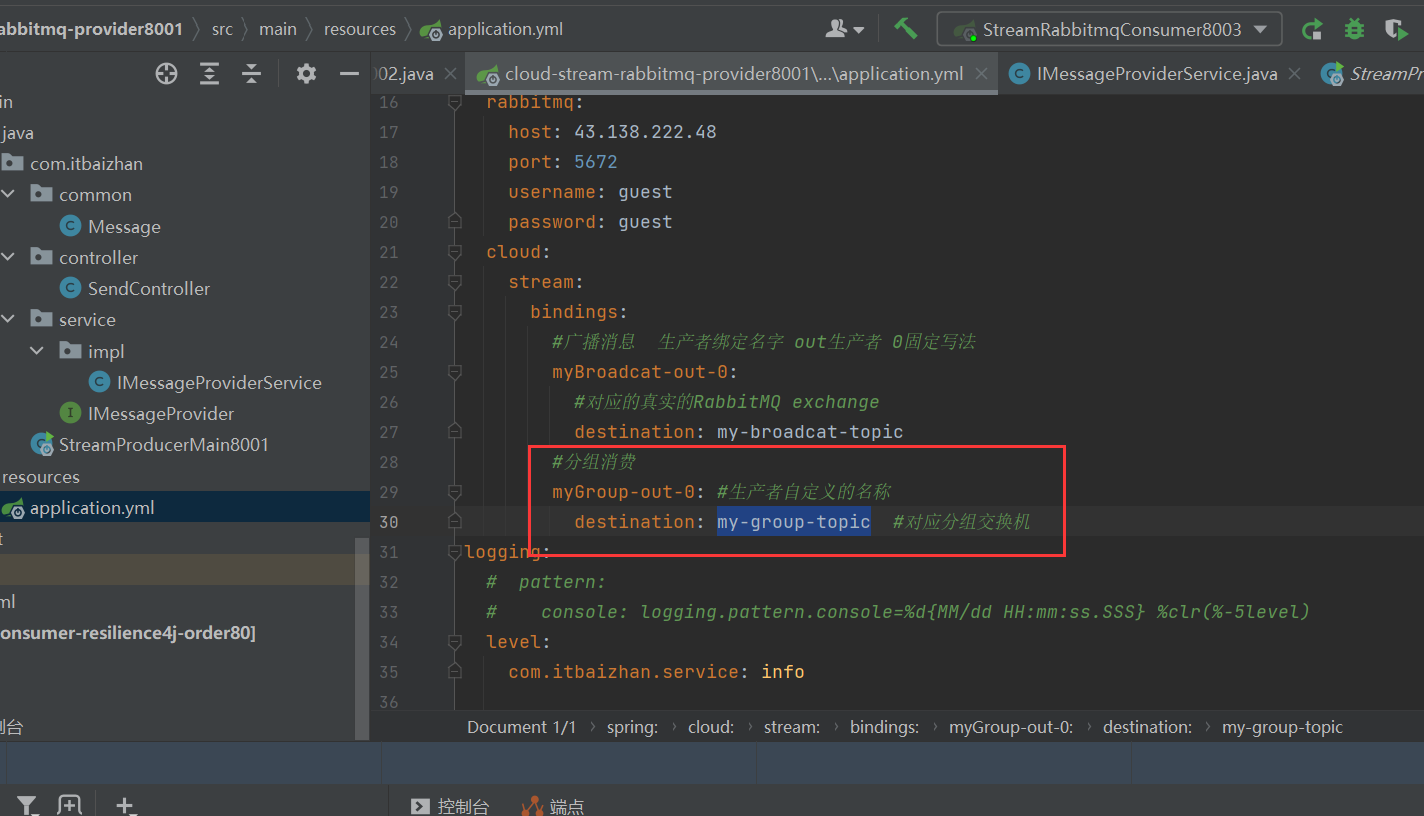Fold myBroadcat-out-0 block at line 25
1424x816 pixels.
click(455, 372)
